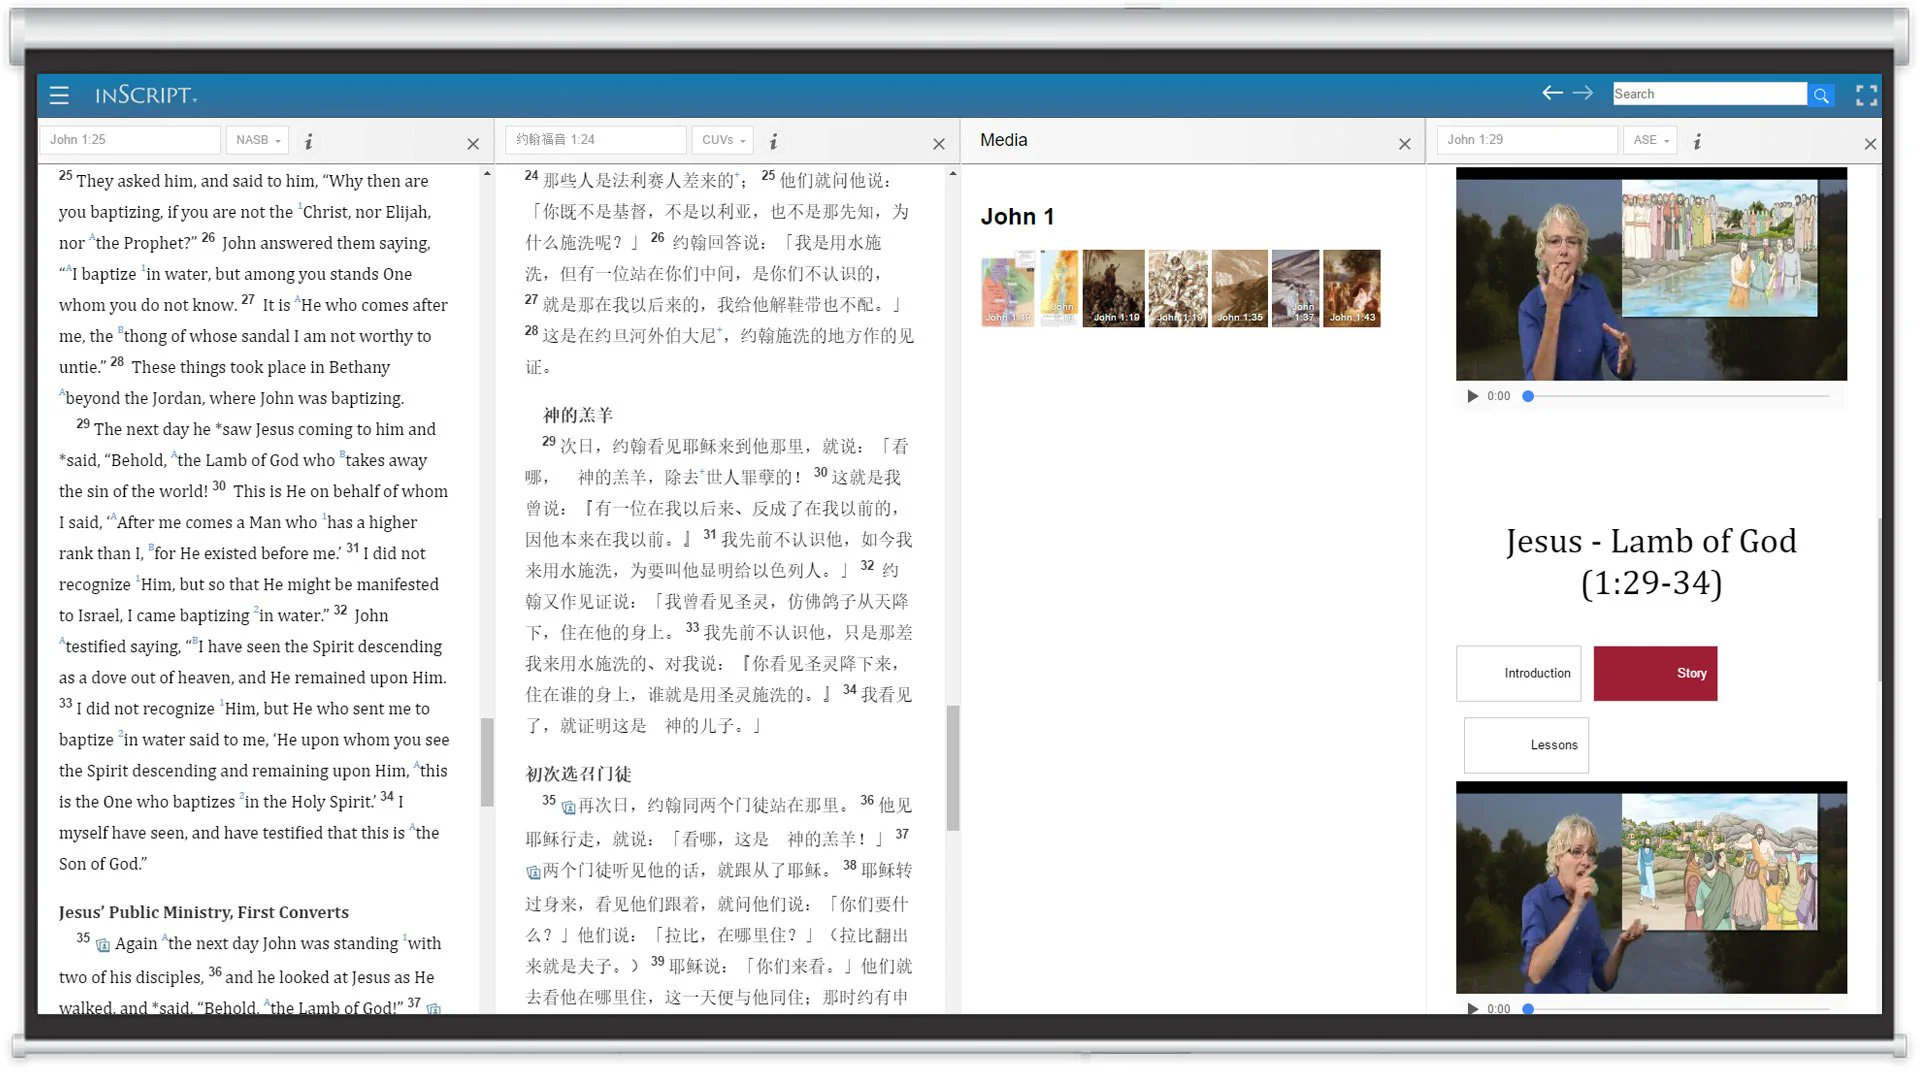Expand the ASE version dropdown
Screen dimensions: 1920x1080
[x=1650, y=140]
